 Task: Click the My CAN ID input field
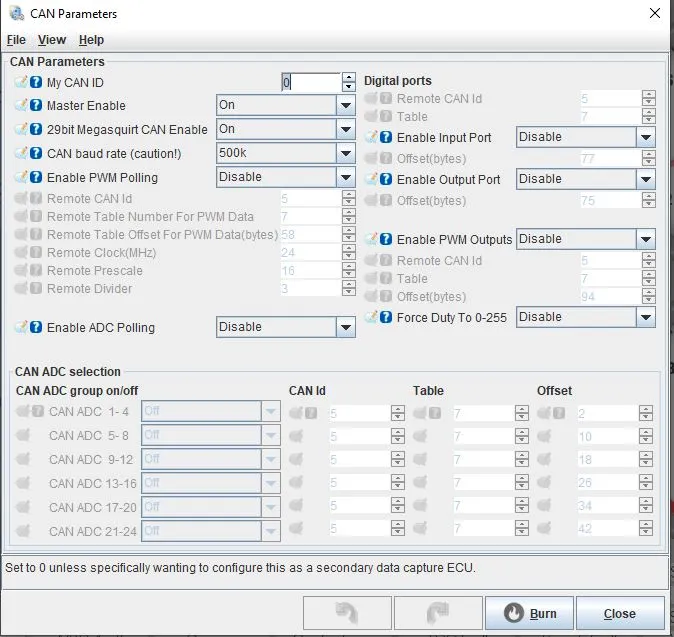311,82
